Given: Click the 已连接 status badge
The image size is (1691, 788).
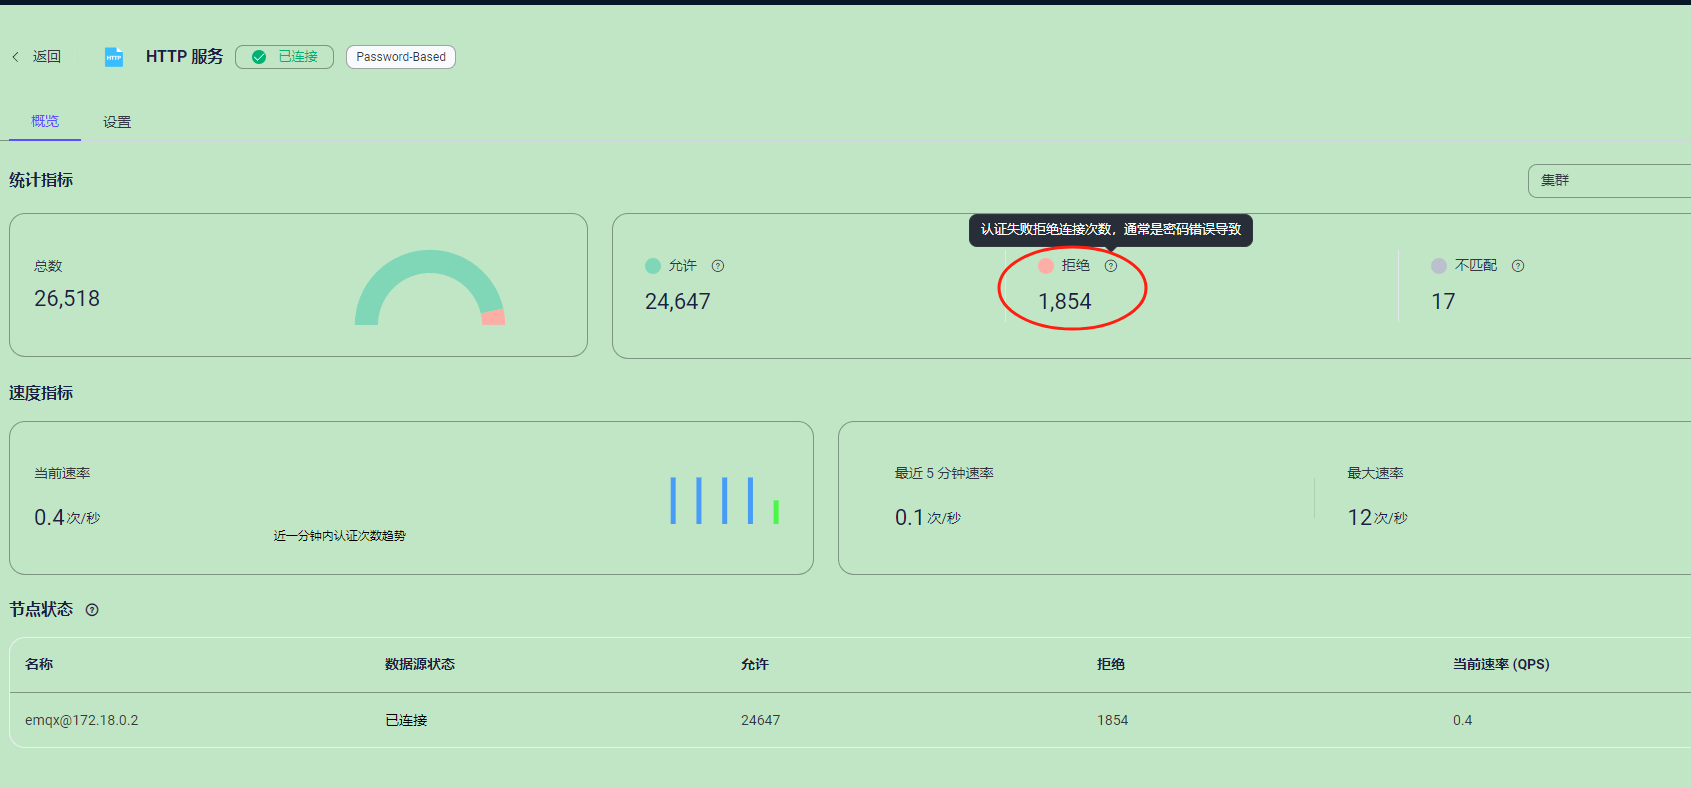Looking at the screenshot, I should pos(284,57).
